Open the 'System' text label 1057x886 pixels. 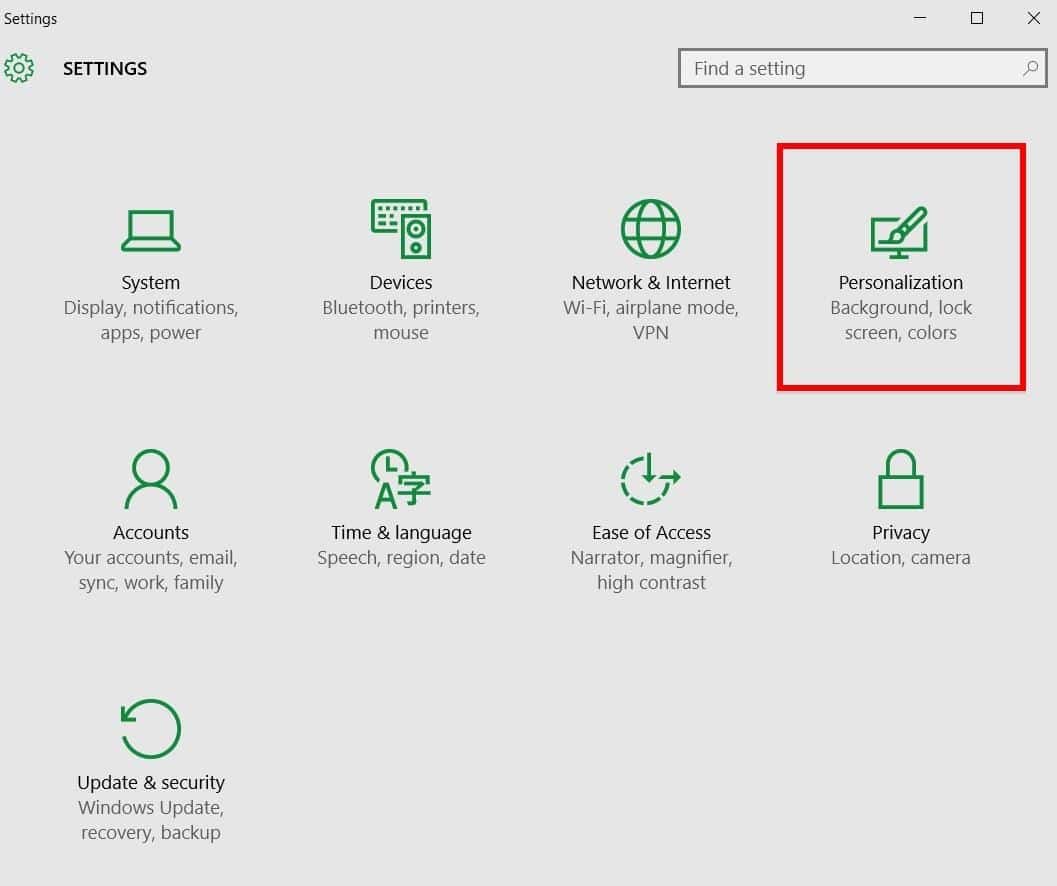(151, 283)
